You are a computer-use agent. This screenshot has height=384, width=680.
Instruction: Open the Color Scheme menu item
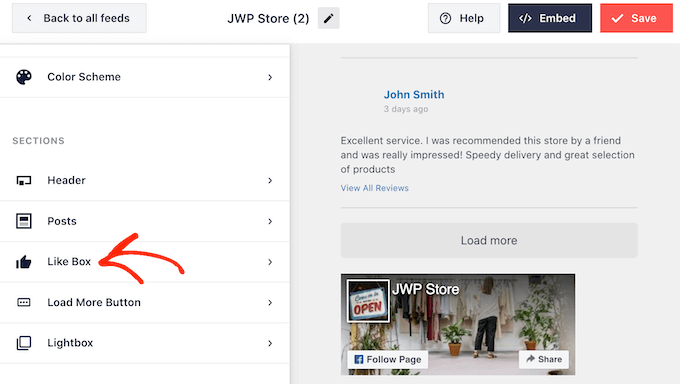[x=145, y=77]
